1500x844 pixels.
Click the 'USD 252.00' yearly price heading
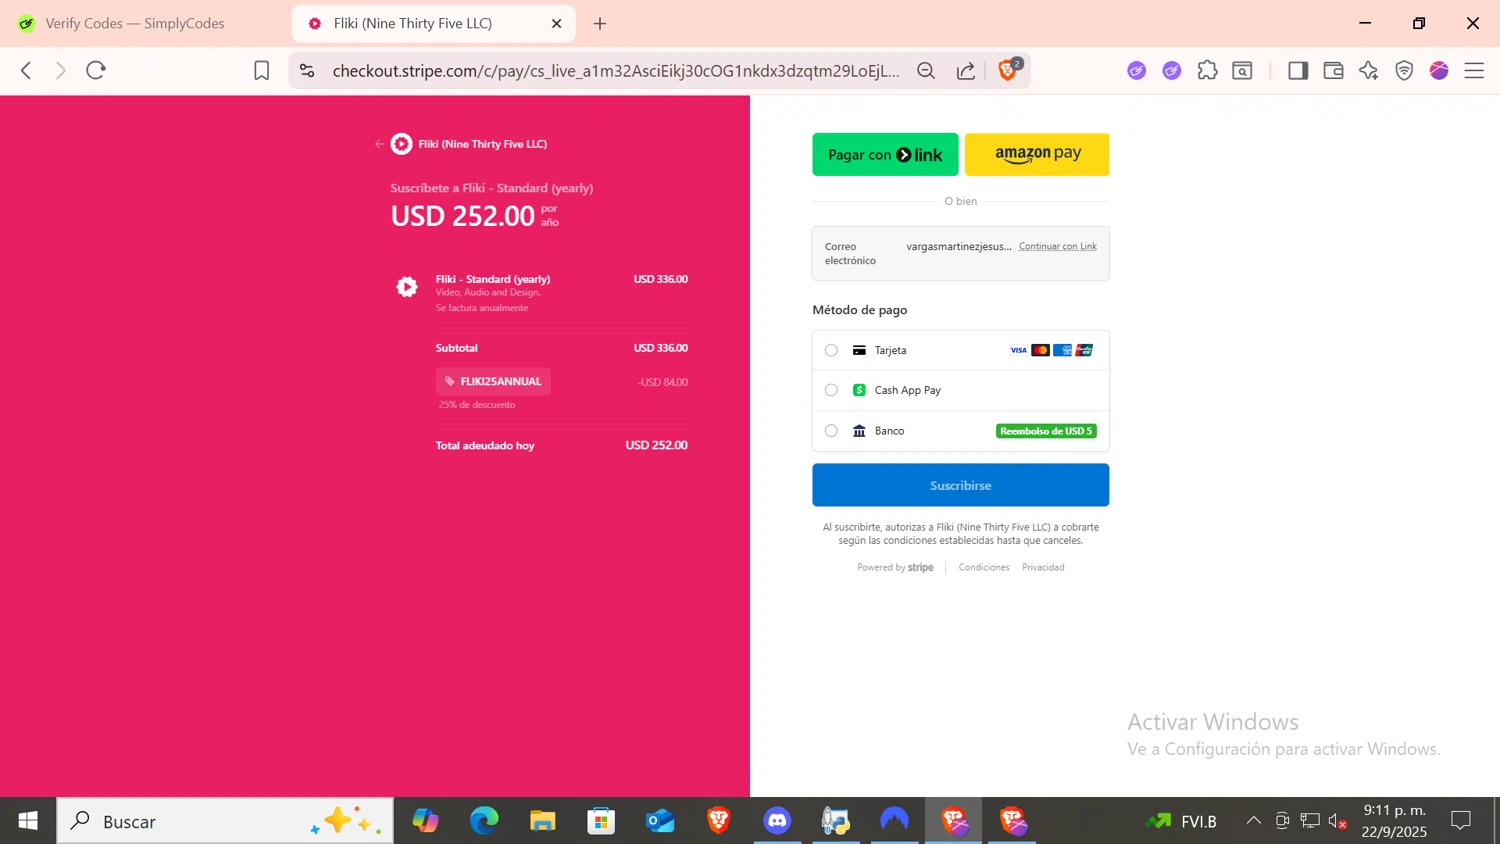pyautogui.click(x=463, y=216)
